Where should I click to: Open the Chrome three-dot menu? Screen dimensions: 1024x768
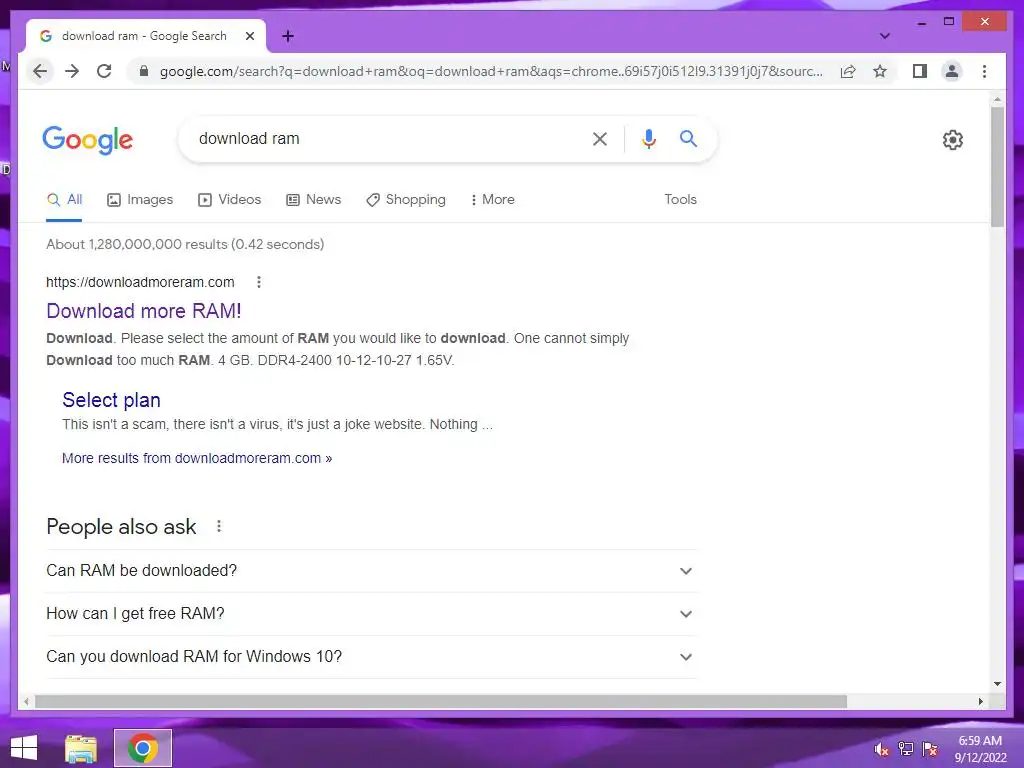(x=984, y=71)
